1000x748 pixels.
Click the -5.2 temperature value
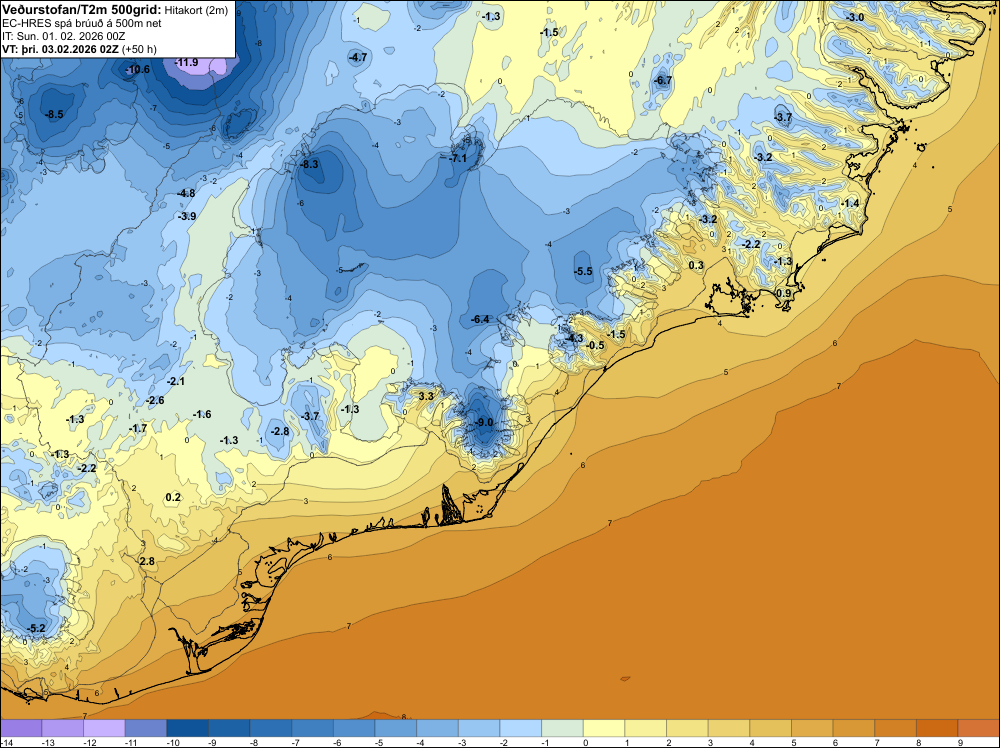coord(36,629)
